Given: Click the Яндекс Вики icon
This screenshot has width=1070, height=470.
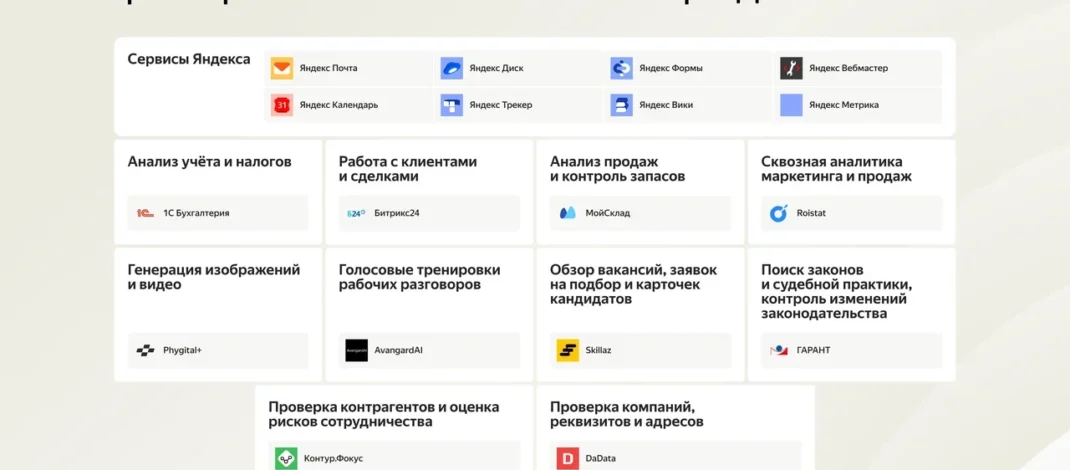Looking at the screenshot, I should click(622, 105).
